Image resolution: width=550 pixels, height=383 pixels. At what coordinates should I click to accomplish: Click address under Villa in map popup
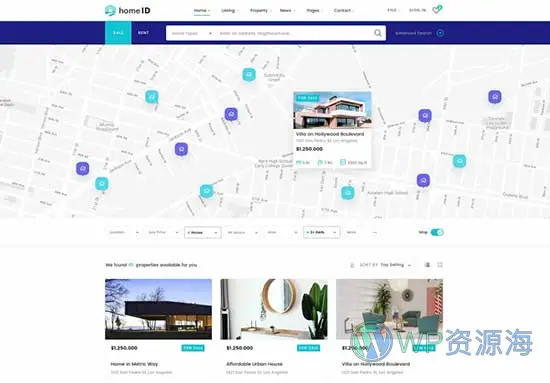[x=327, y=141]
